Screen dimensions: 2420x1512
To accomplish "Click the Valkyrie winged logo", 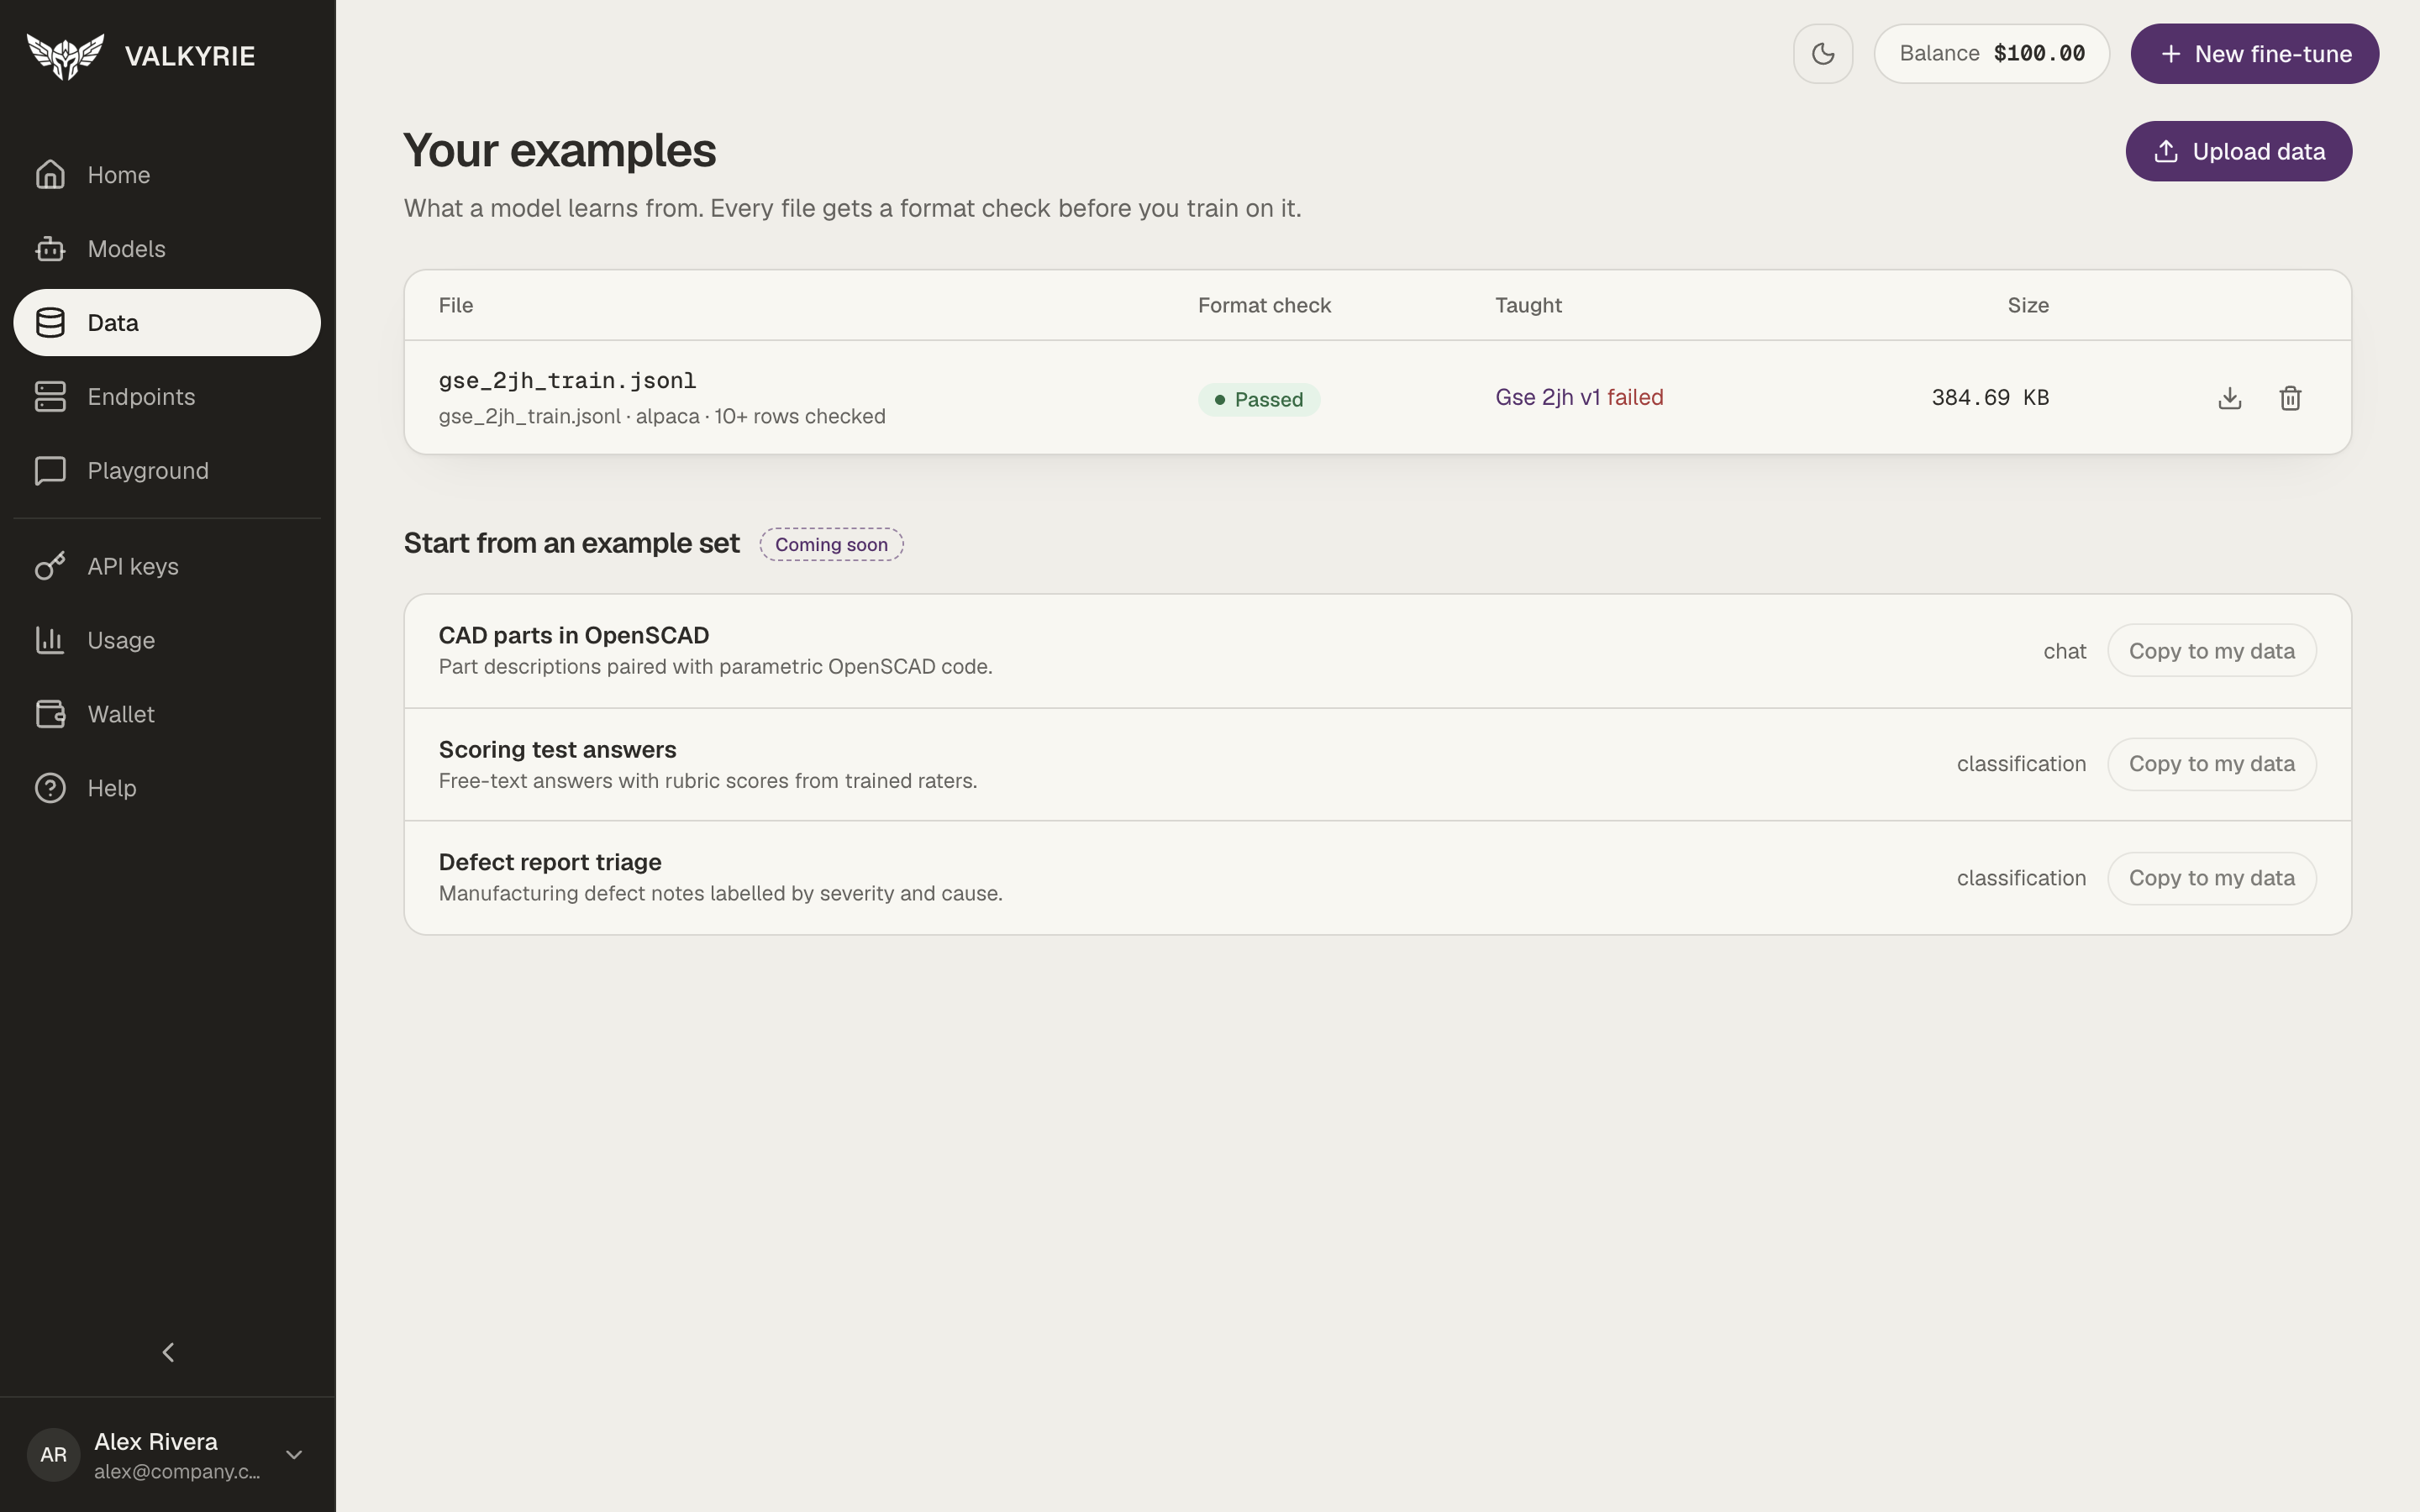I will (x=65, y=56).
